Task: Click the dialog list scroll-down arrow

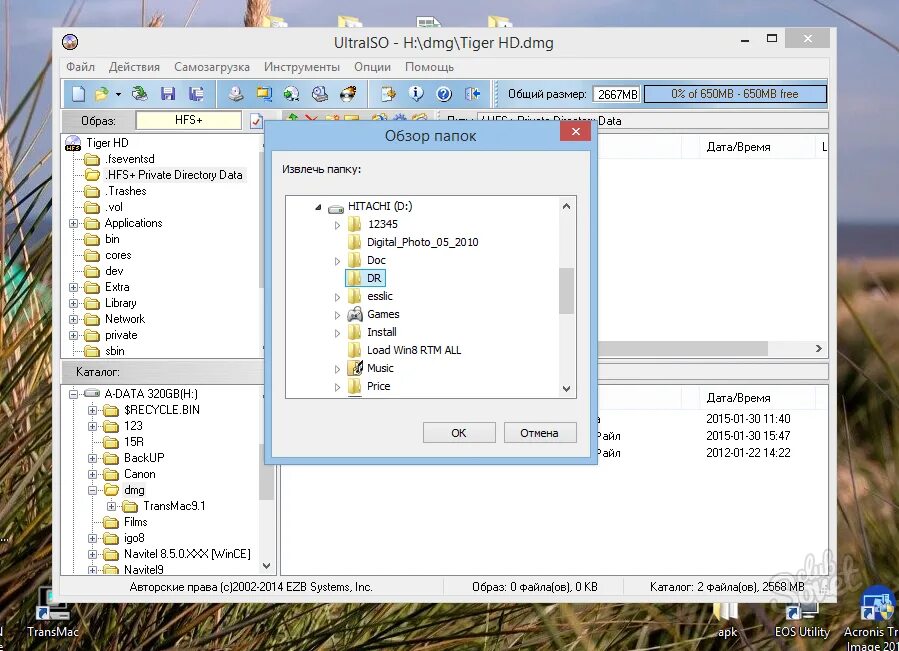Action: click(x=566, y=388)
